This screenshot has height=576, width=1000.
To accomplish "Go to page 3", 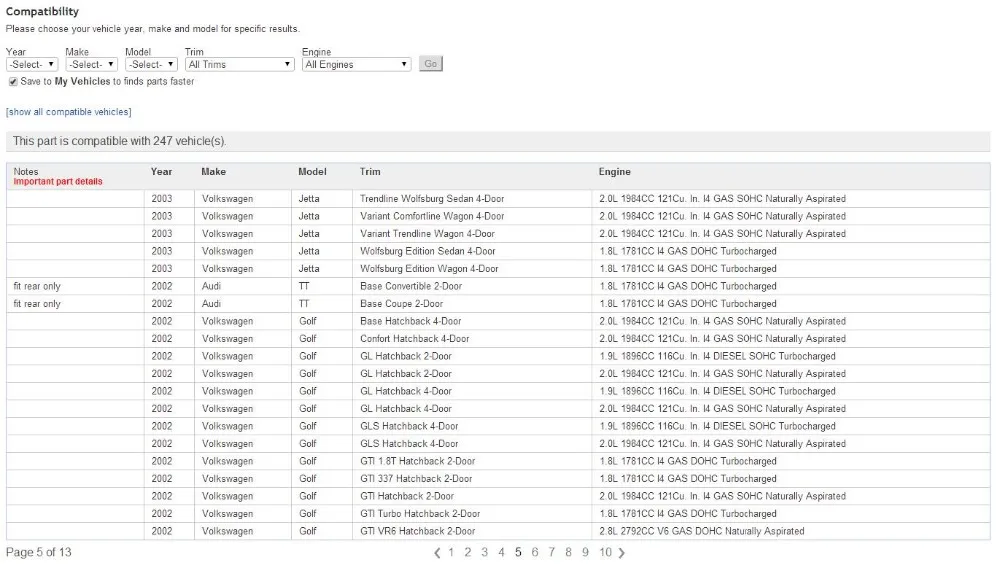I will (x=485, y=552).
